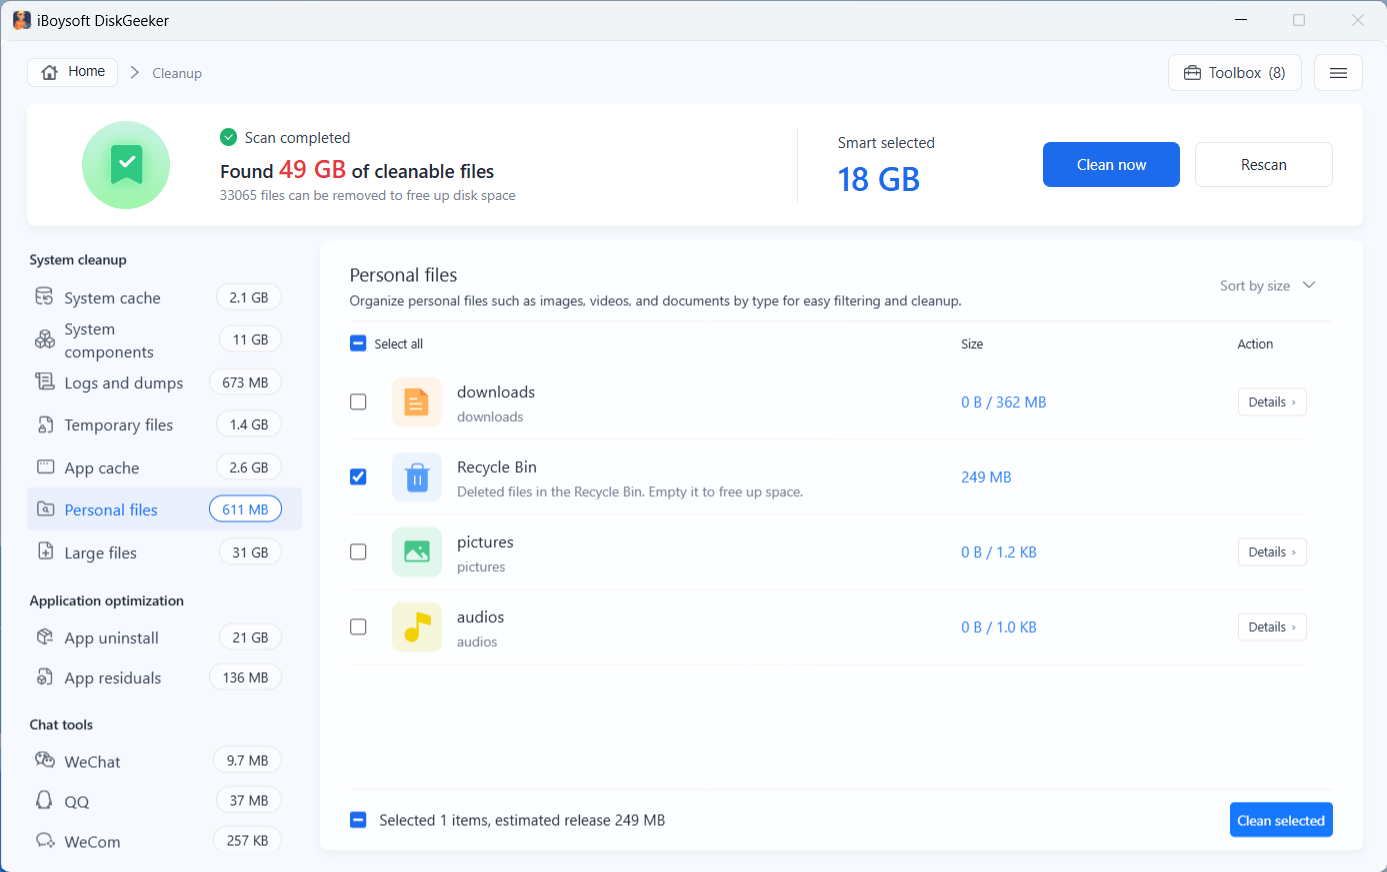Click the pictures size 0 B / 1.2 KB

(998, 552)
